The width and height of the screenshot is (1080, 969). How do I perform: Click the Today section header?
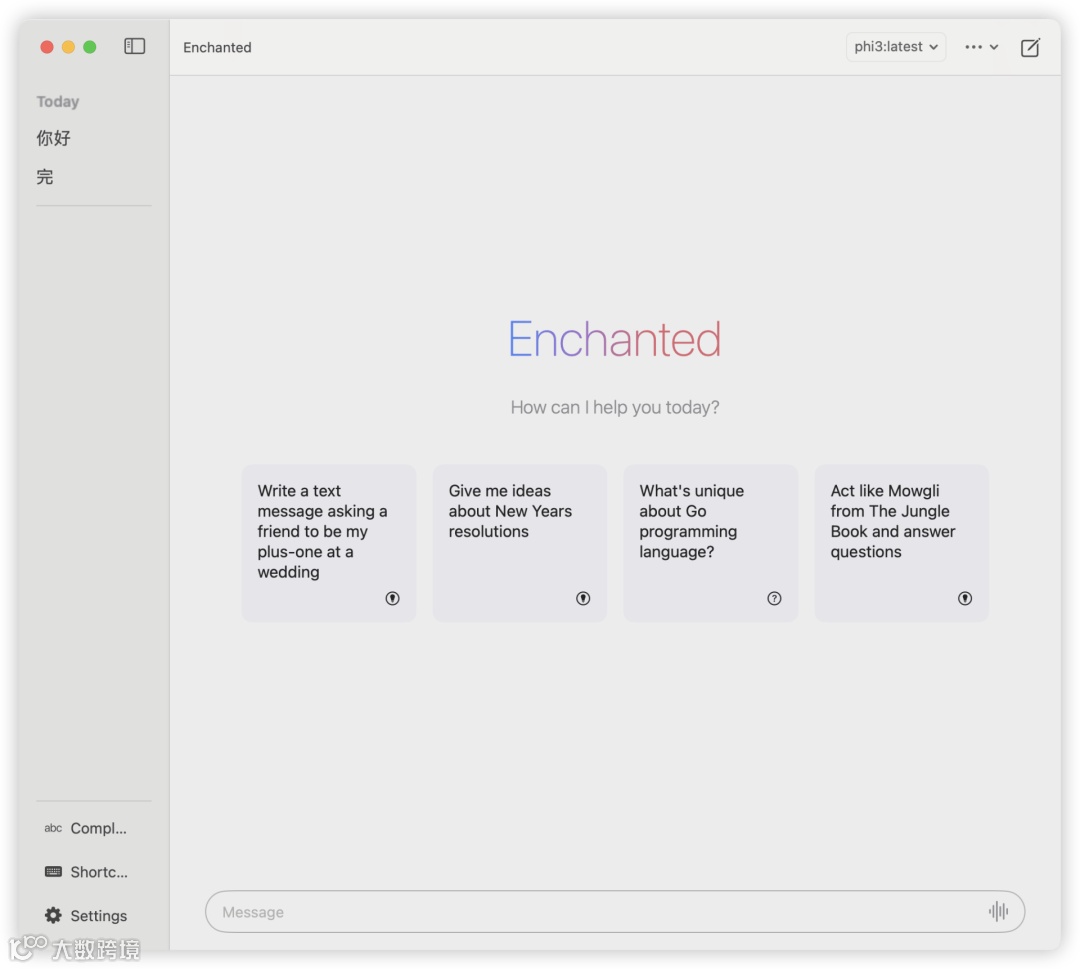point(58,101)
